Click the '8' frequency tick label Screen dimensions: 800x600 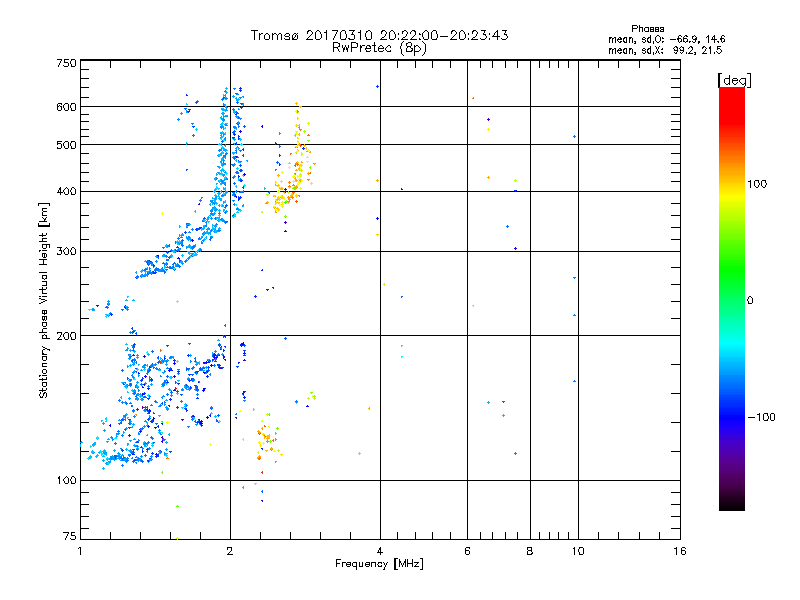pos(530,551)
